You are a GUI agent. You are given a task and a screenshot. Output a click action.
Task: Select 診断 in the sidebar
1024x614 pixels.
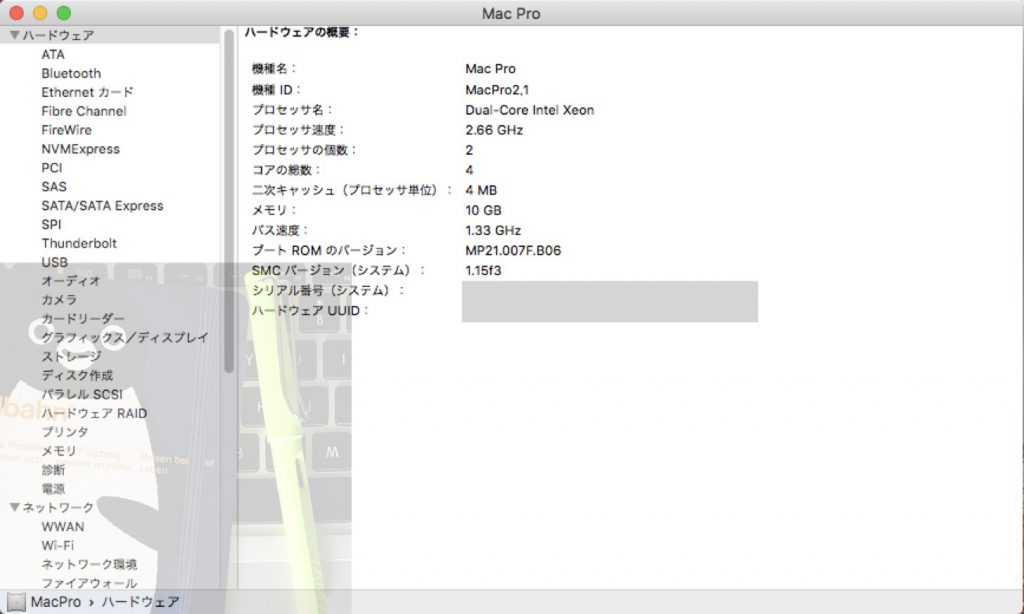(53, 470)
